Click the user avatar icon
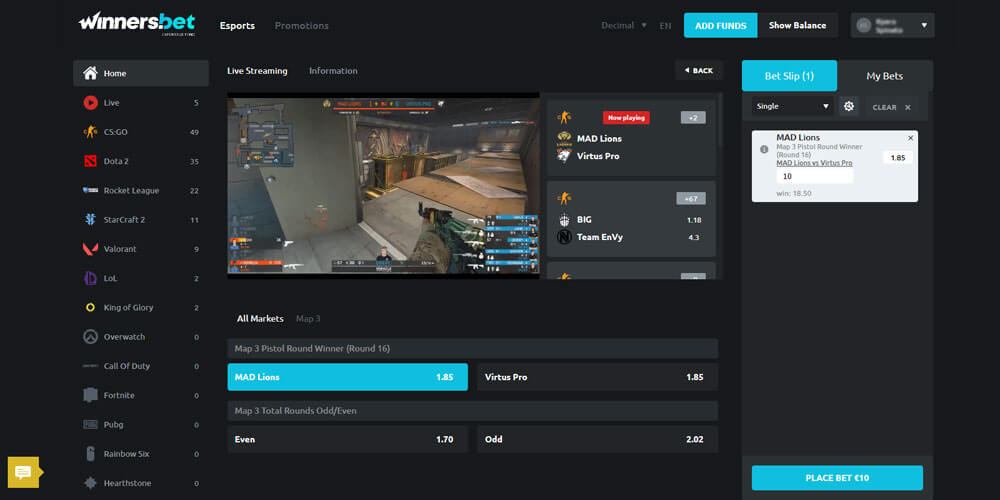 (x=864, y=26)
